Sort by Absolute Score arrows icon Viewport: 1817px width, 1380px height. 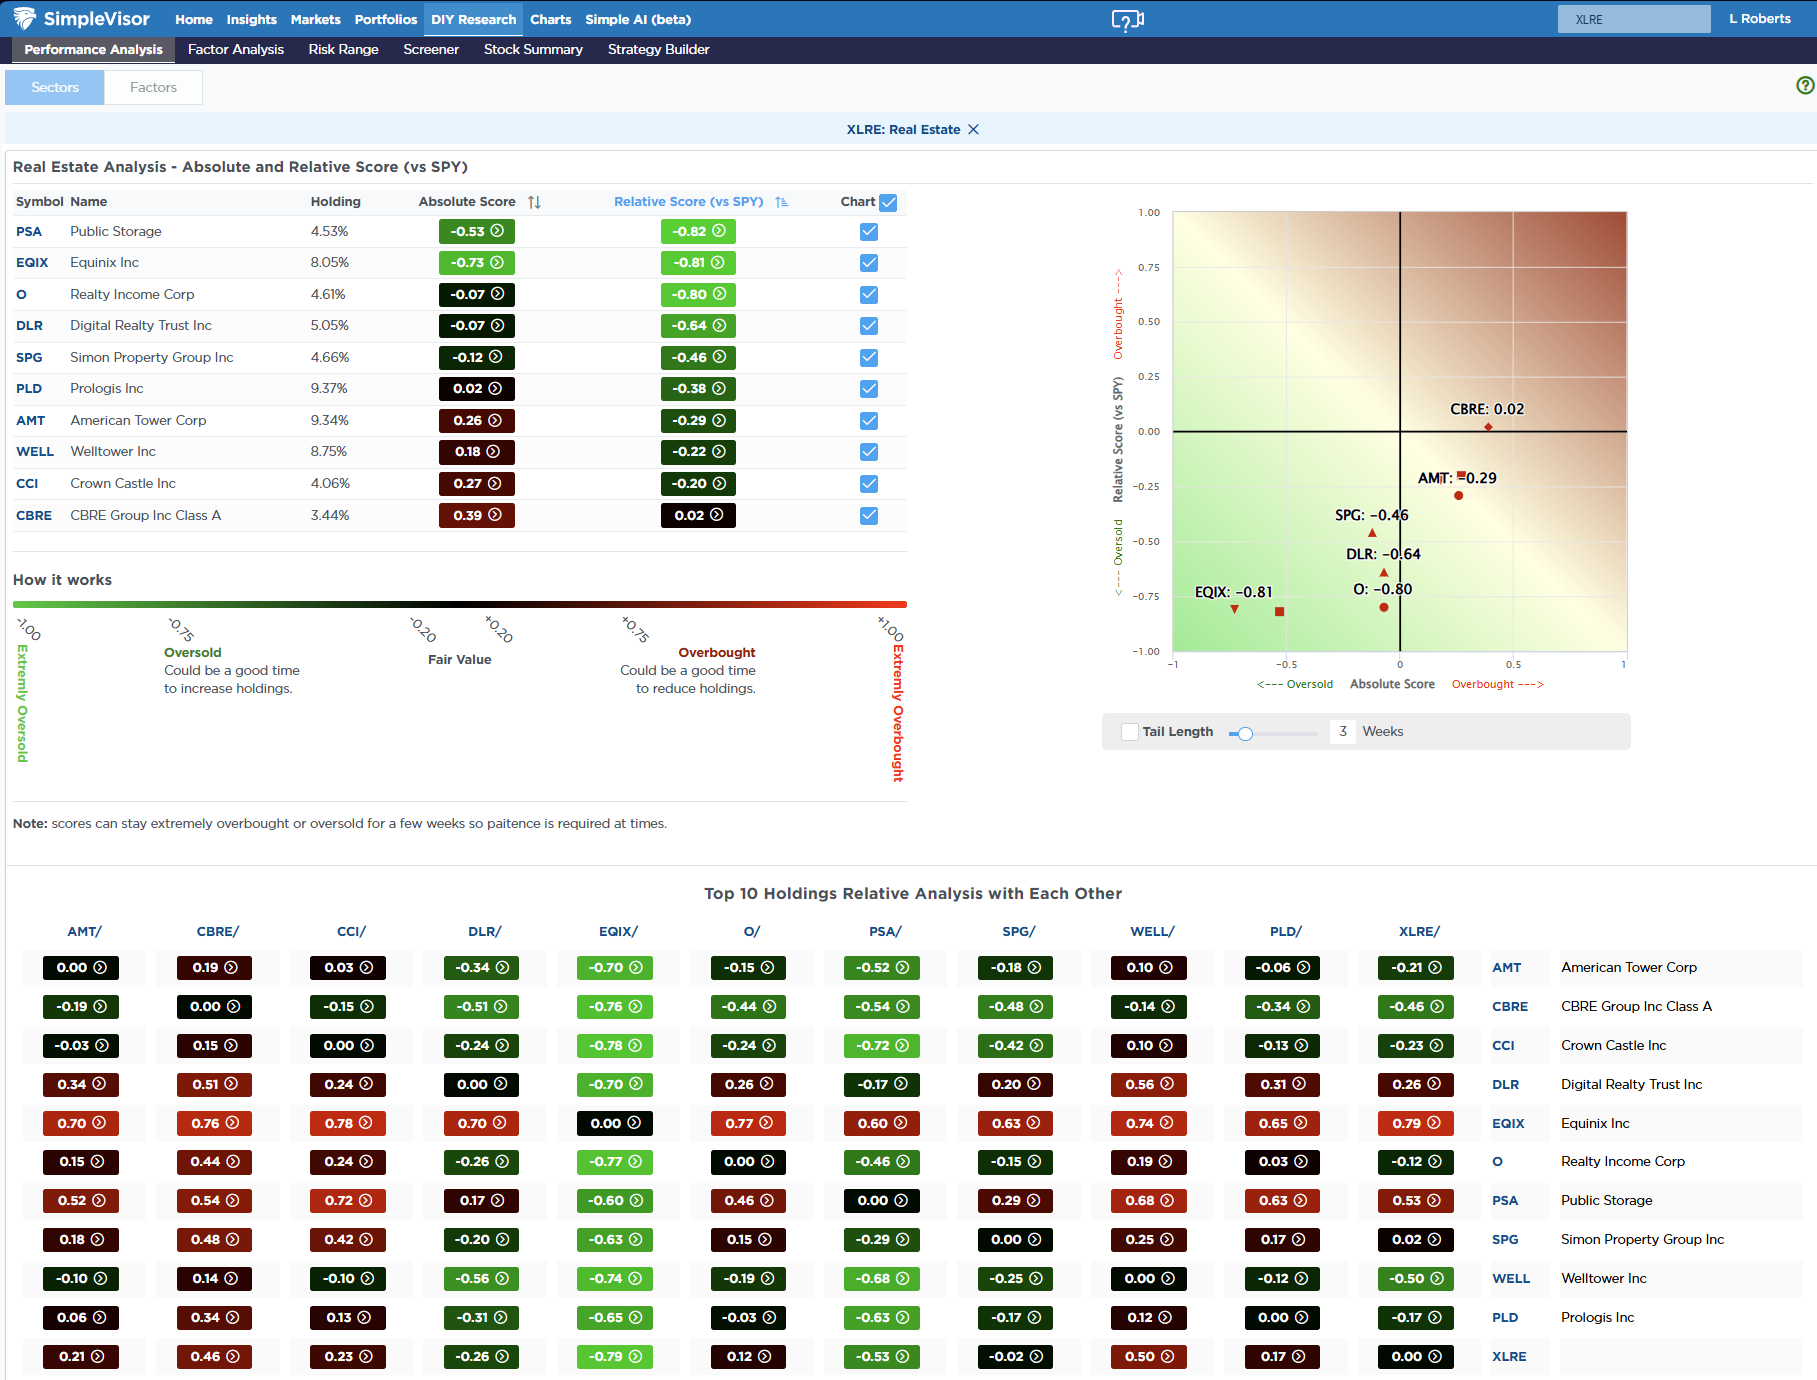(x=535, y=202)
